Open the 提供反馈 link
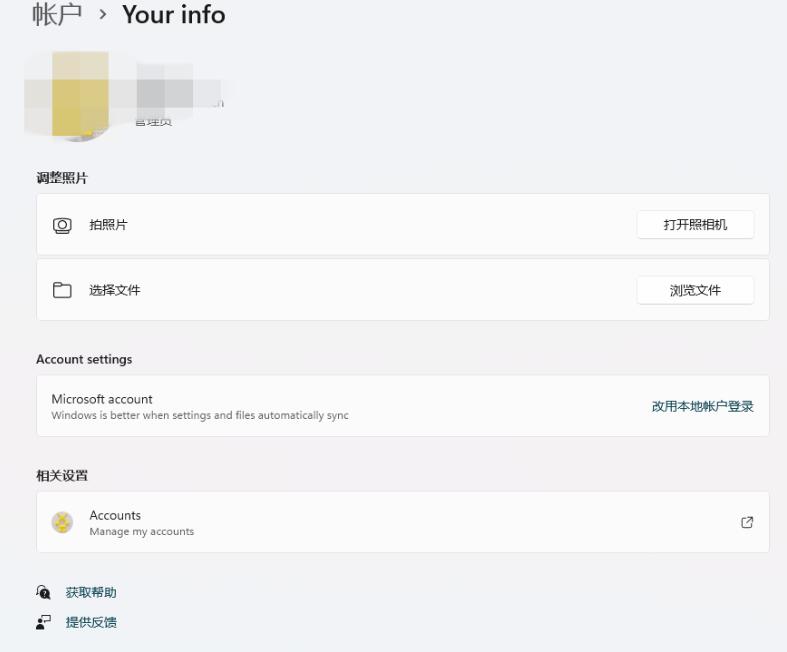This screenshot has height=652, width=787. [x=91, y=622]
